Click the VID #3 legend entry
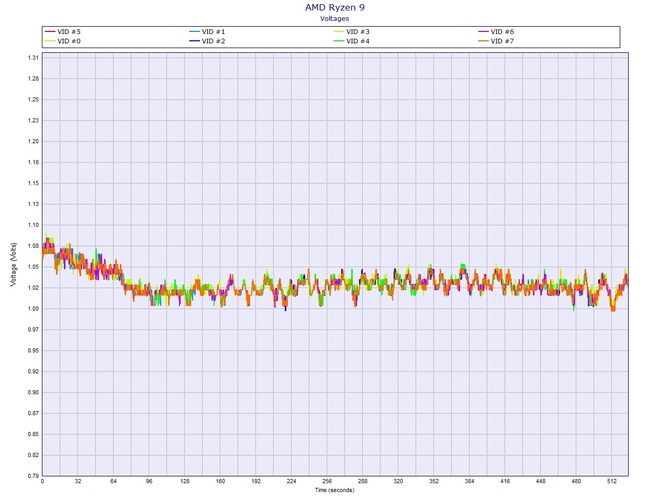The width and height of the screenshot is (670, 502). point(351,32)
